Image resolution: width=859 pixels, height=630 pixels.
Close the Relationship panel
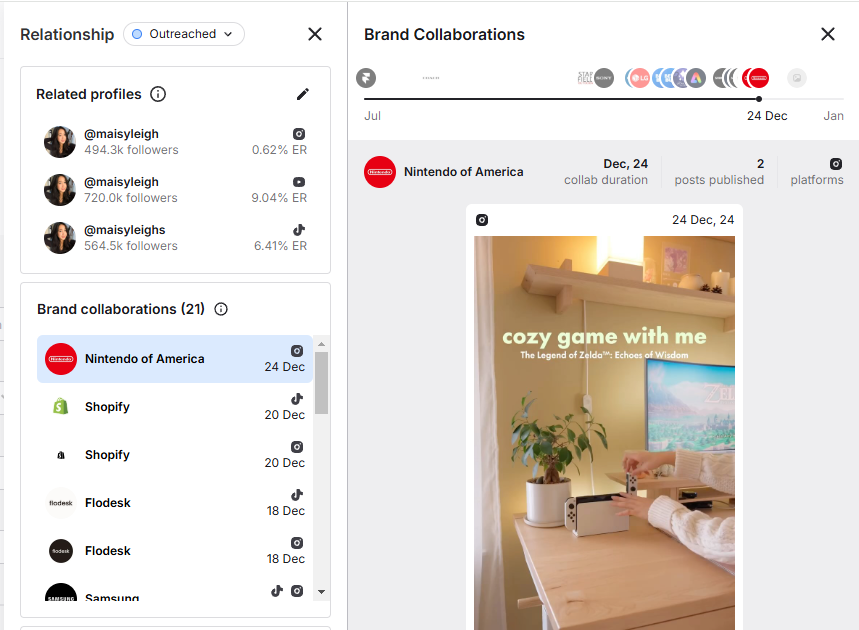(x=315, y=34)
